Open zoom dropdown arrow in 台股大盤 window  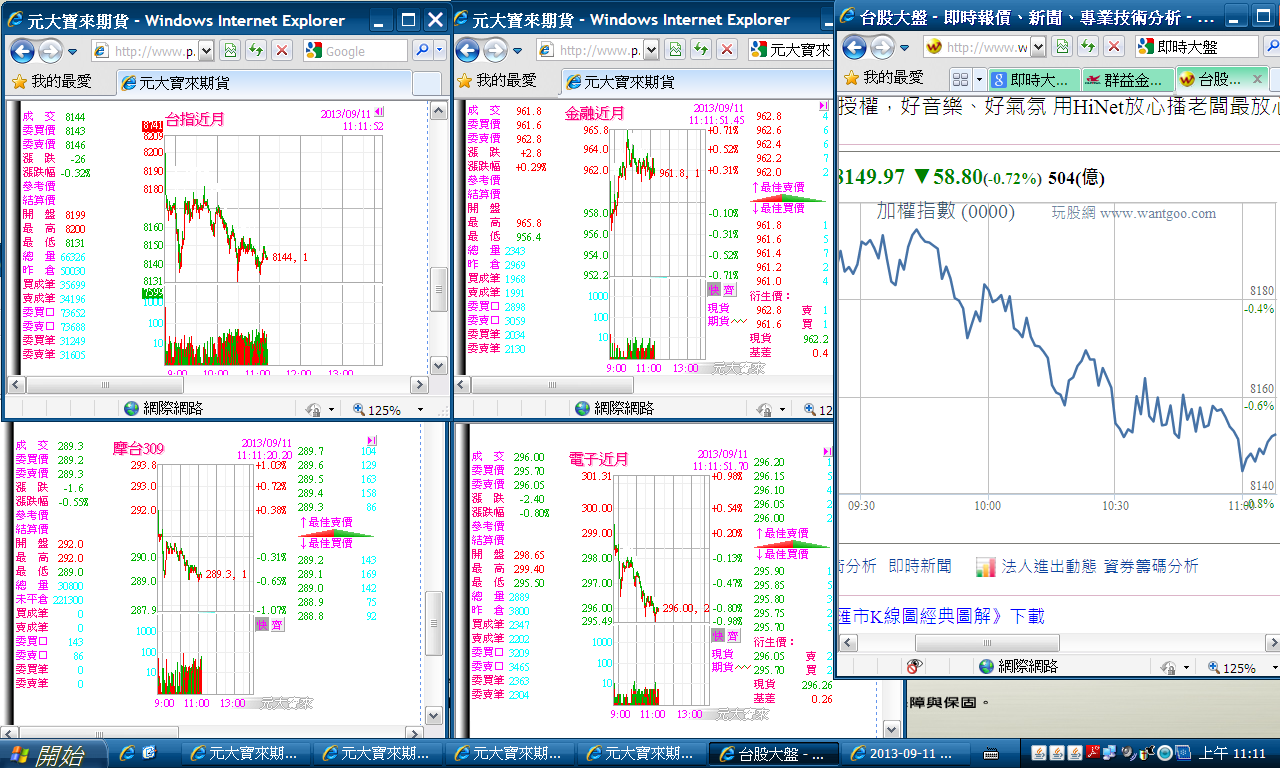[x=1274, y=667]
